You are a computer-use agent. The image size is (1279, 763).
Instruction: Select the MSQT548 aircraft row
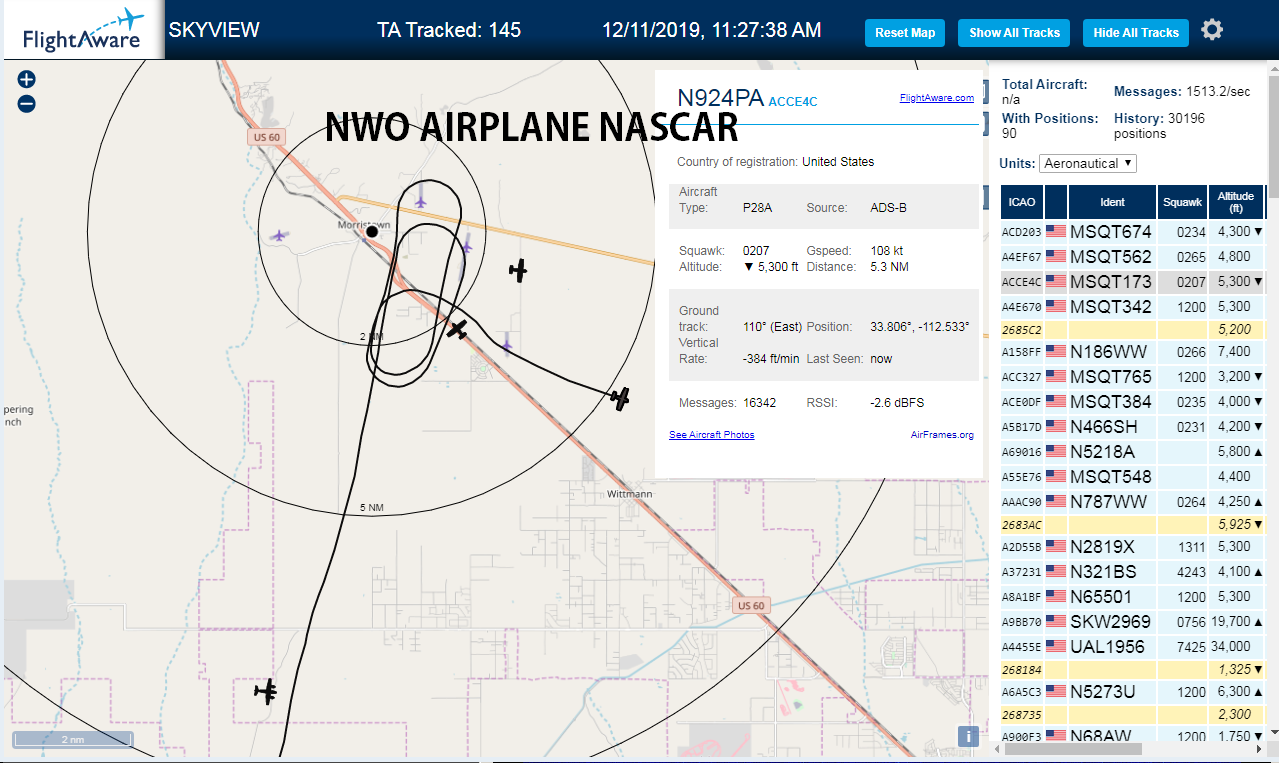[1133, 477]
